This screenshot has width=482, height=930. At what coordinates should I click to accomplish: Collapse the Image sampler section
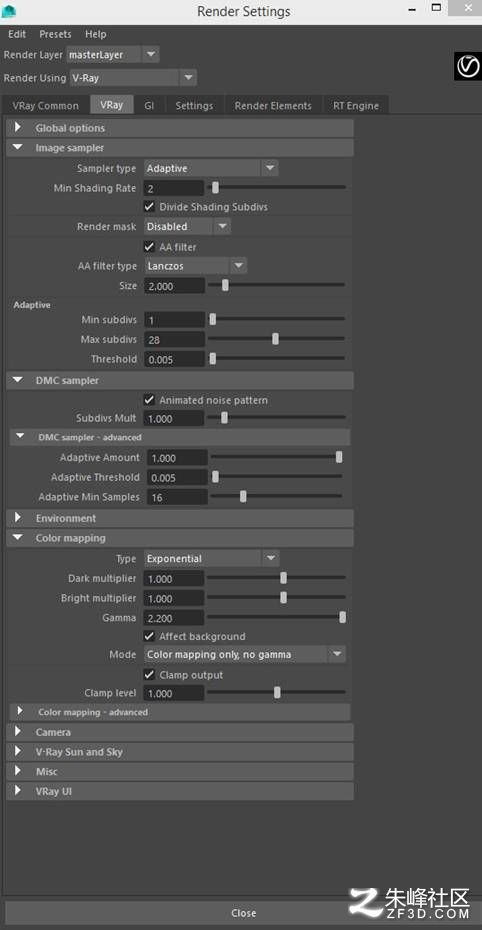click(180, 148)
